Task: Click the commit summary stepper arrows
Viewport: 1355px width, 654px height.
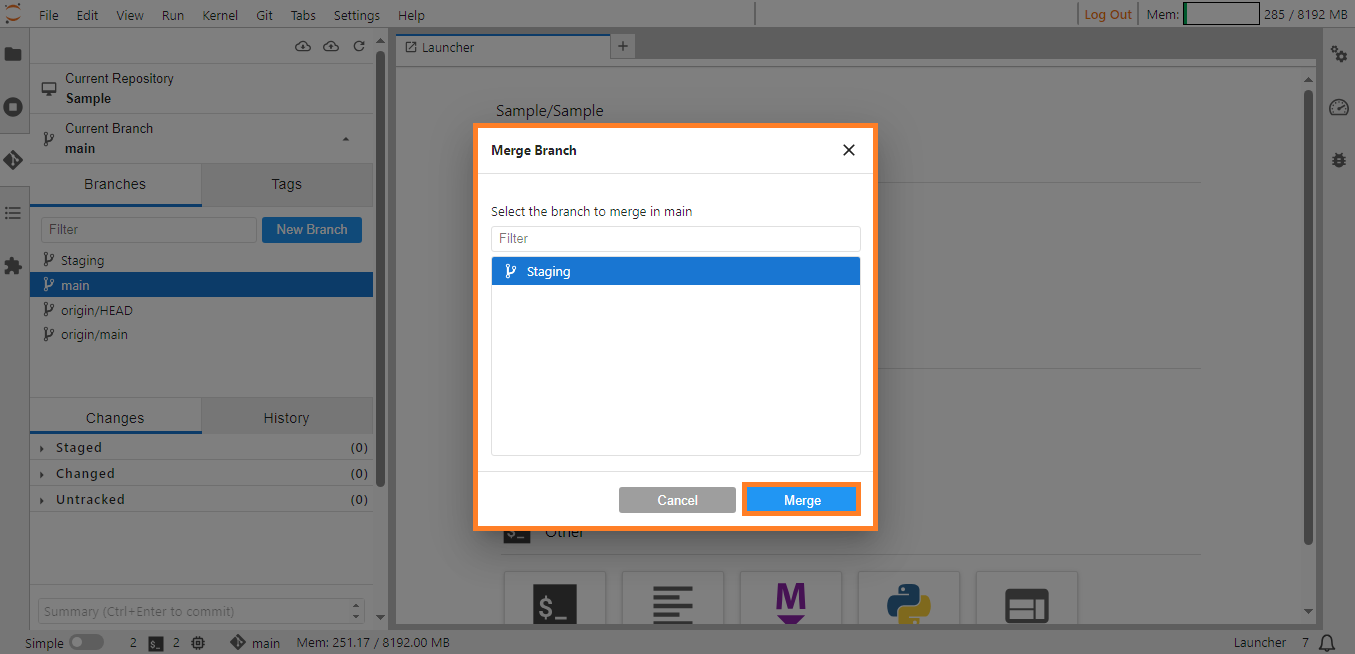Action: 358,611
